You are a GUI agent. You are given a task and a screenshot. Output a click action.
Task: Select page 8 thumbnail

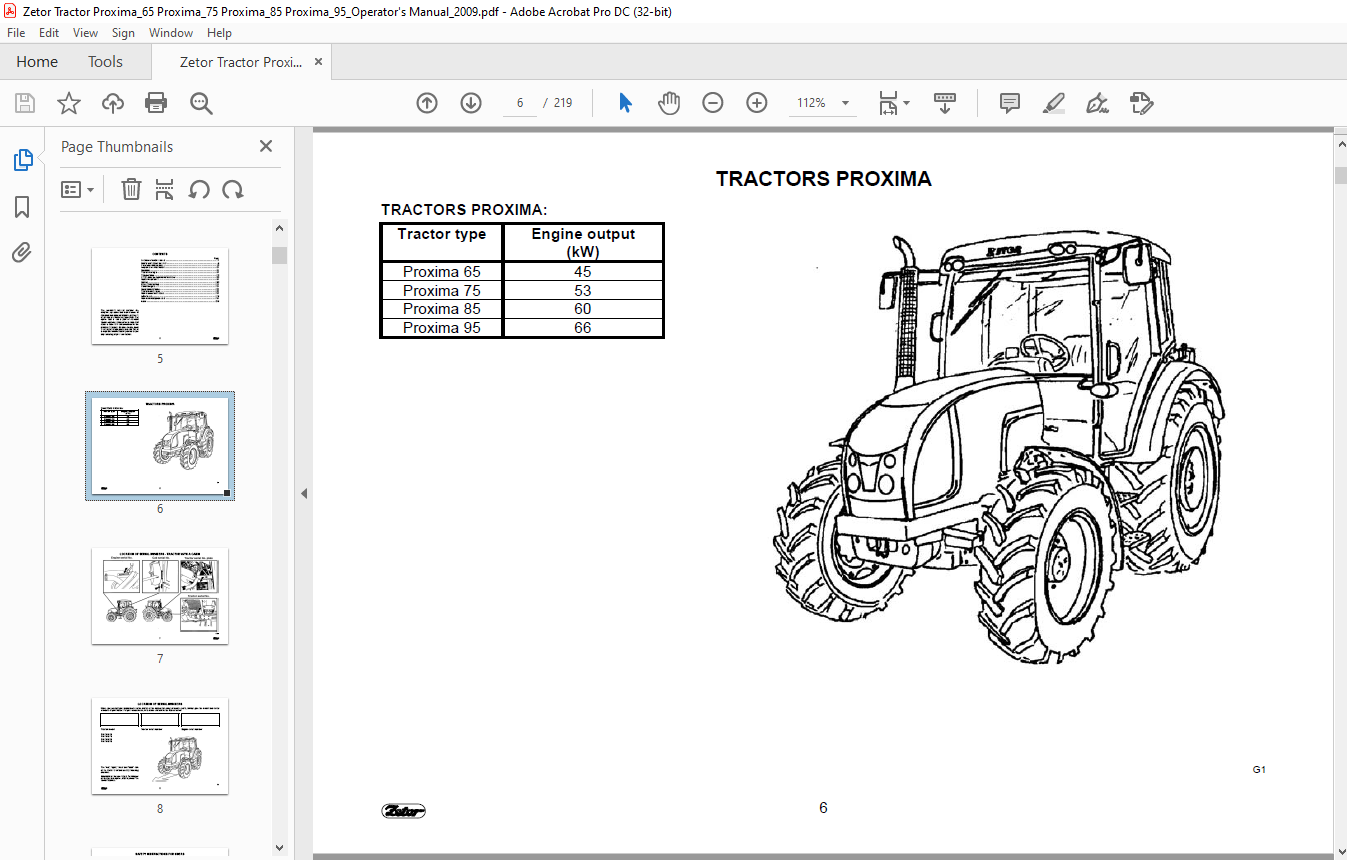tap(160, 746)
